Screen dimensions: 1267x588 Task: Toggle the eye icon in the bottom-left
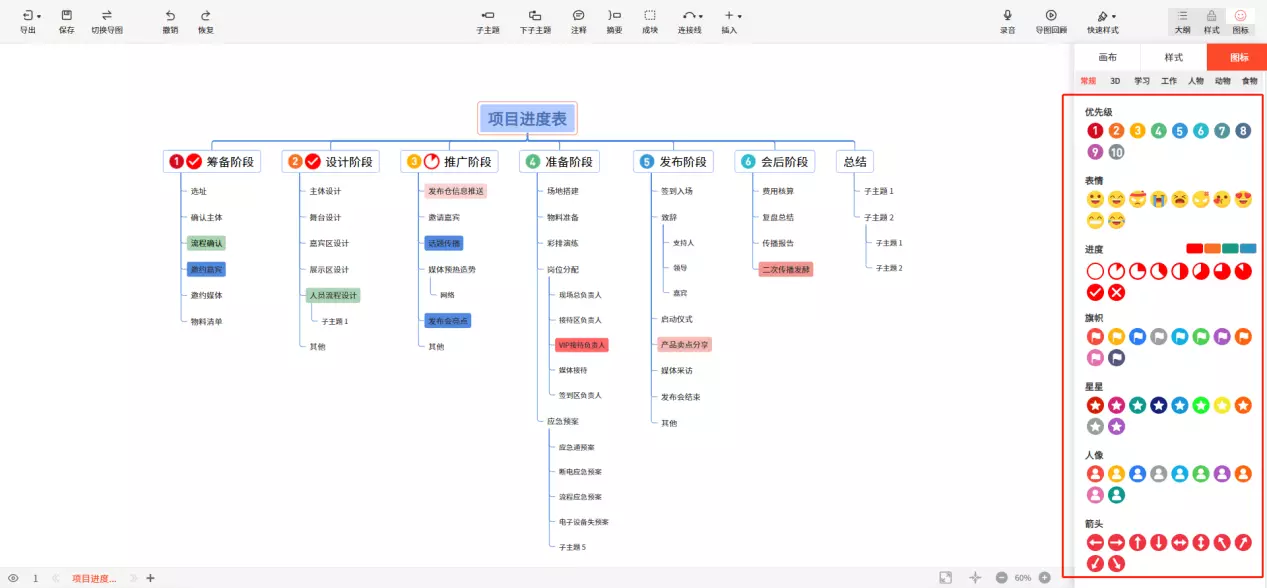(13, 578)
